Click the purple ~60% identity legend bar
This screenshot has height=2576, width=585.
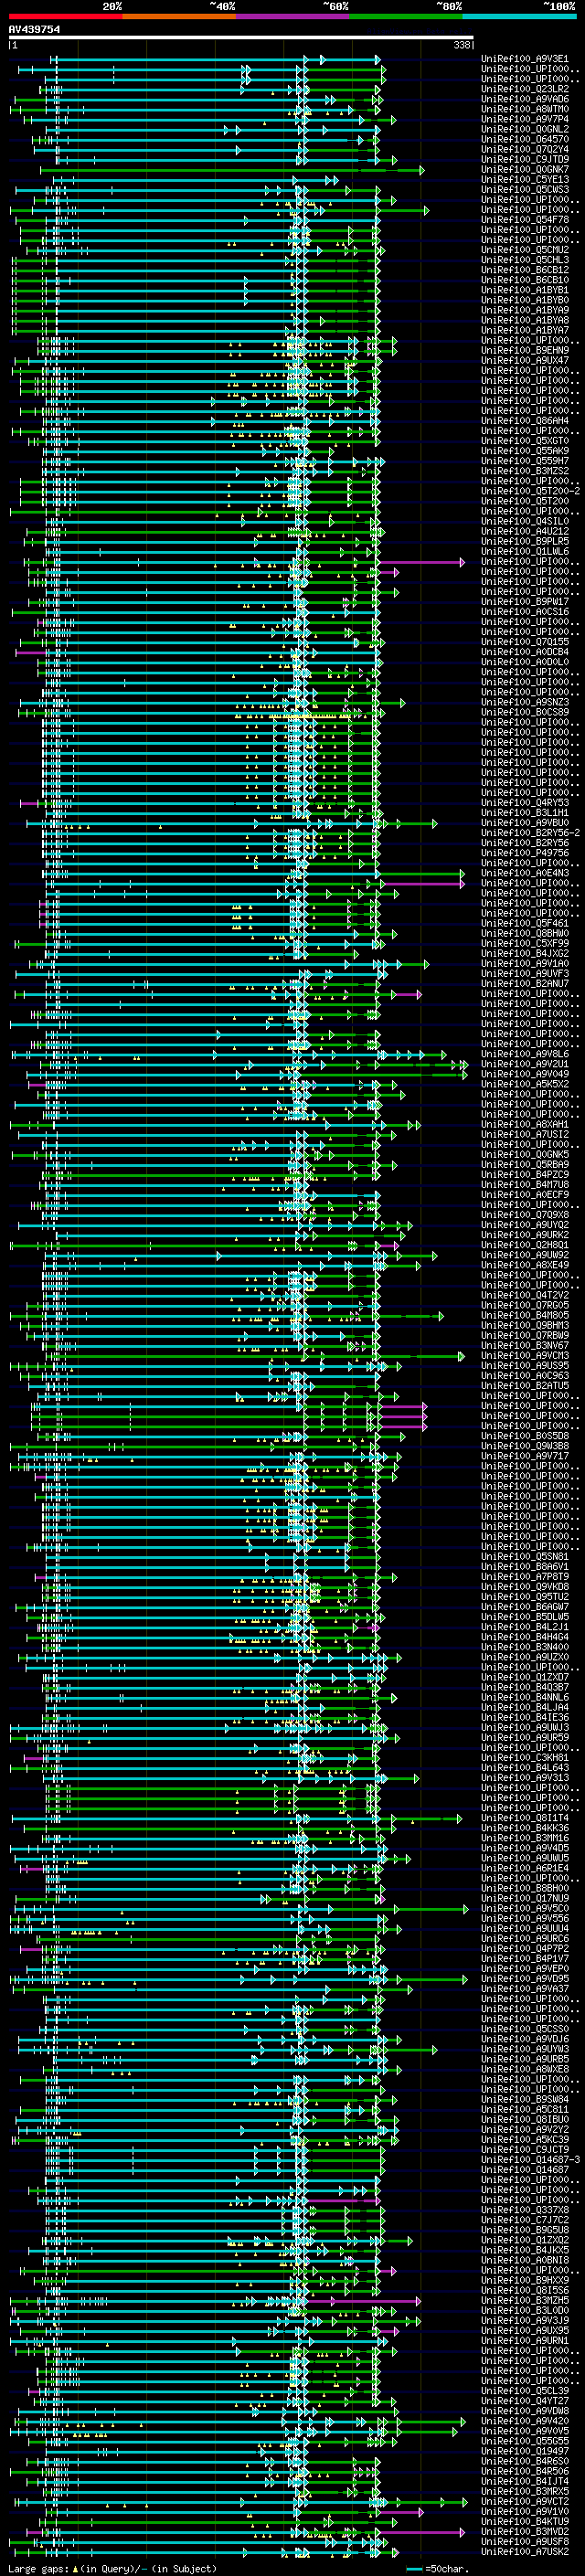pyautogui.click(x=293, y=16)
